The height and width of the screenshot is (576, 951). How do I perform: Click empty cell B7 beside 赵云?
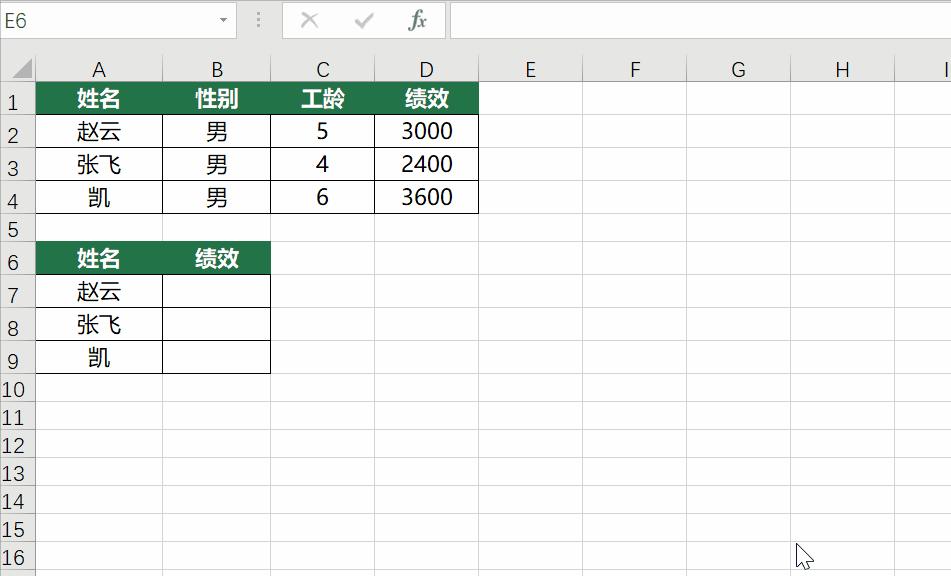[217, 291]
